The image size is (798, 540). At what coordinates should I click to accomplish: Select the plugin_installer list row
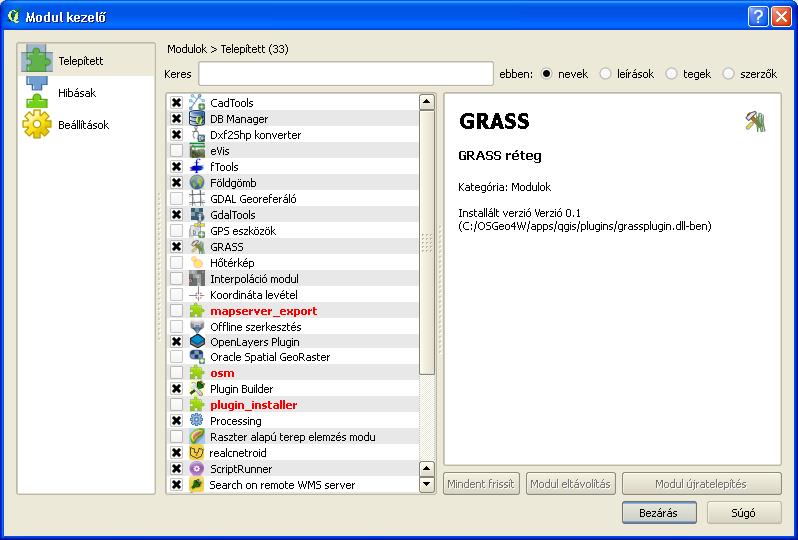[x=293, y=405]
